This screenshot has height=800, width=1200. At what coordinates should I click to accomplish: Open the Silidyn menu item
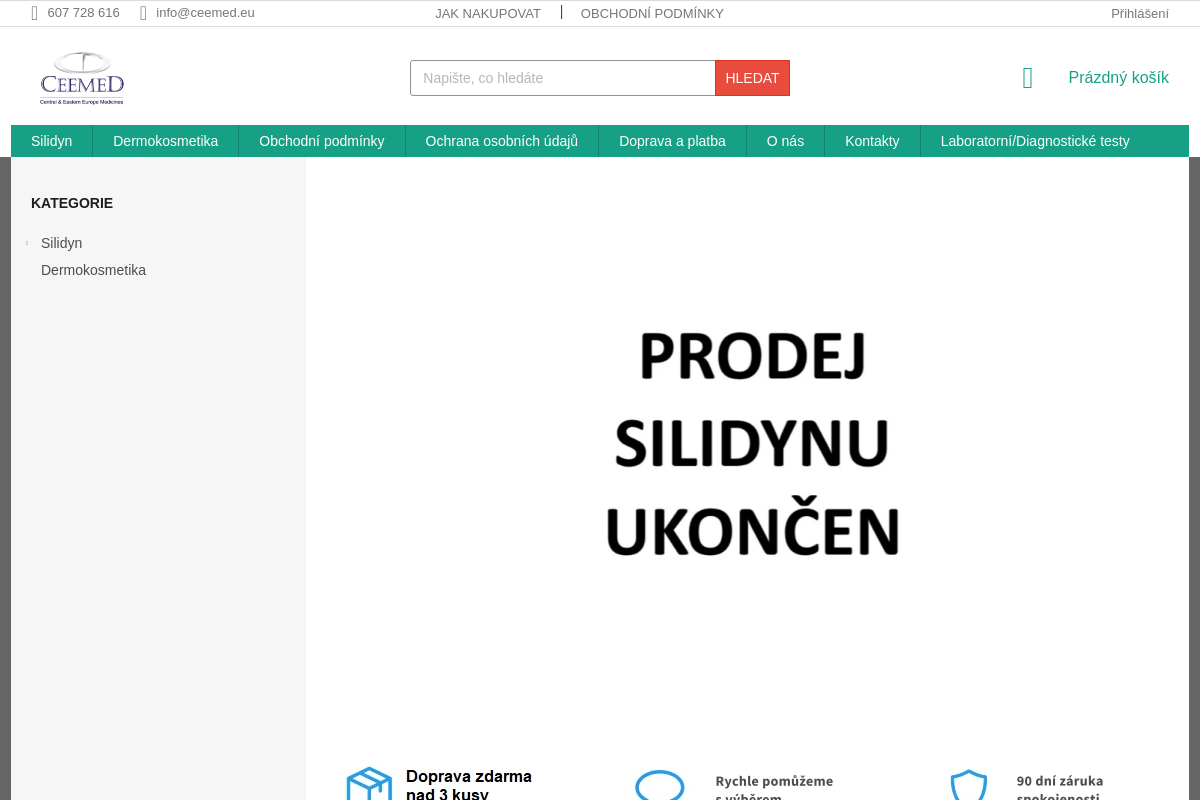[x=52, y=141]
